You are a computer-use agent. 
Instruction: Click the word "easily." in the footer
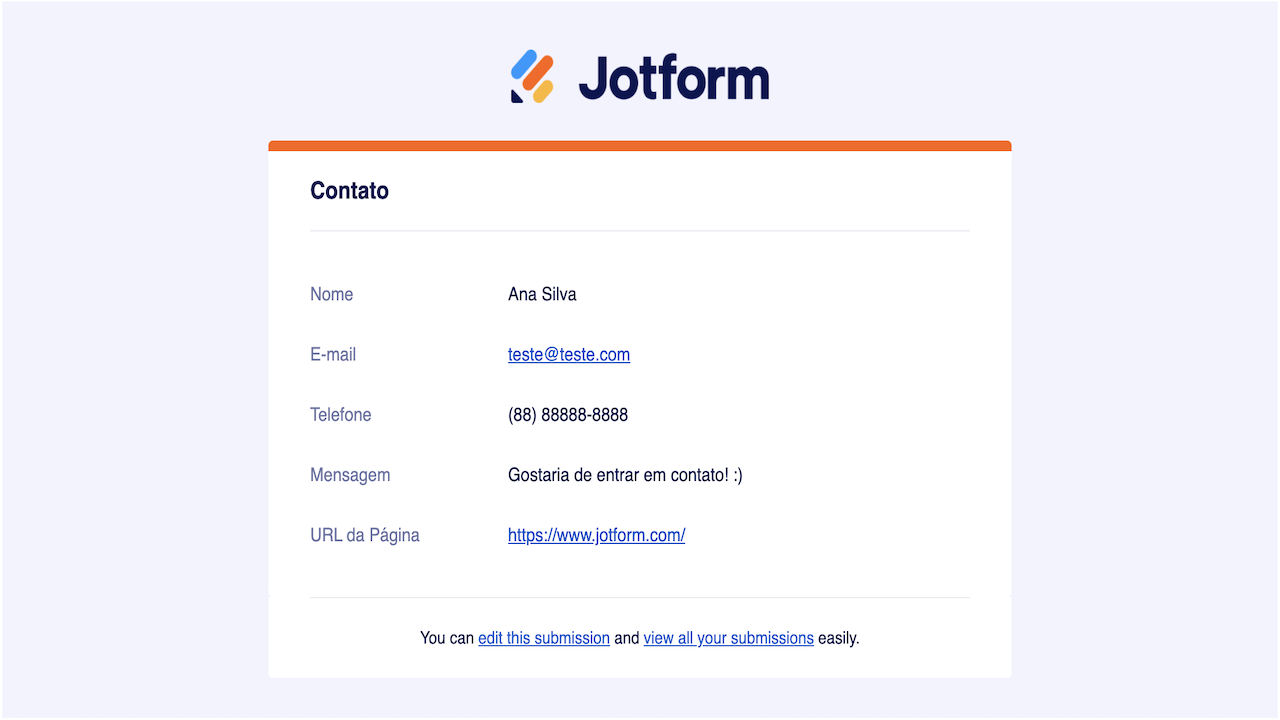[x=838, y=638]
